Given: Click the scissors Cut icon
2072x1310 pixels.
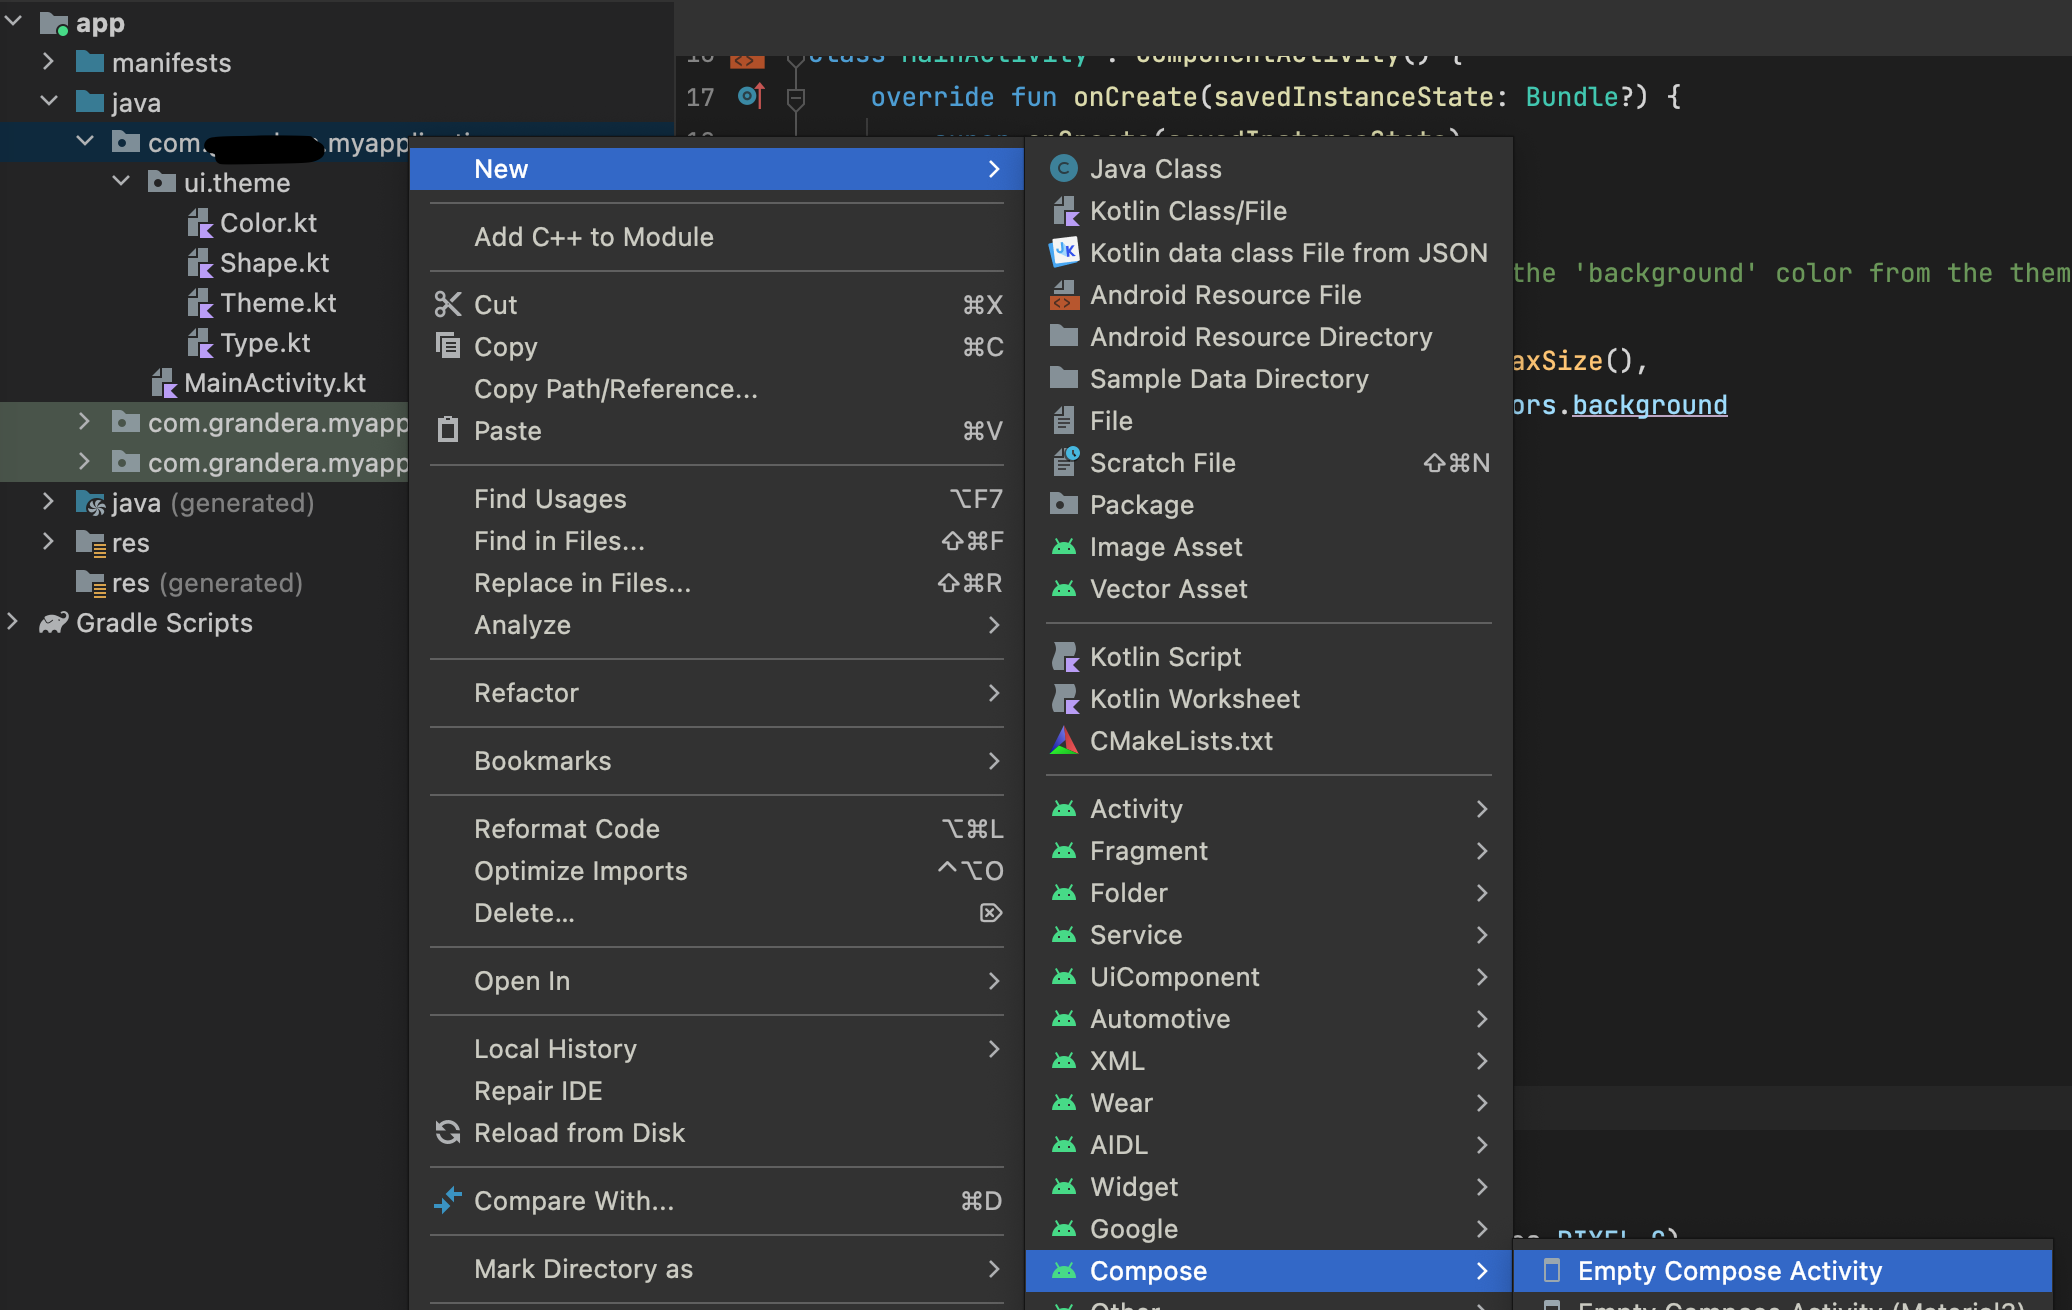Looking at the screenshot, I should pos(447,305).
